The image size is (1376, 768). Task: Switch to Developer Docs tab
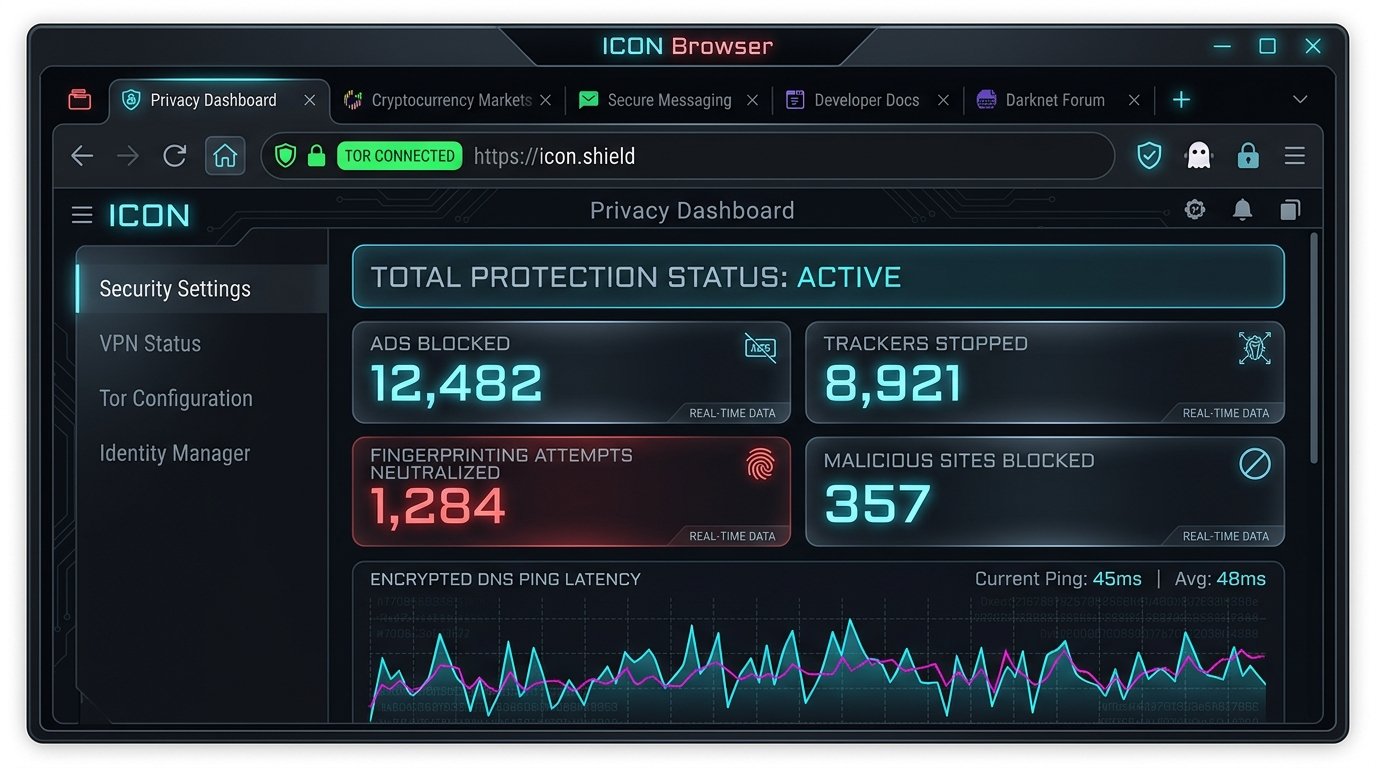(866, 100)
